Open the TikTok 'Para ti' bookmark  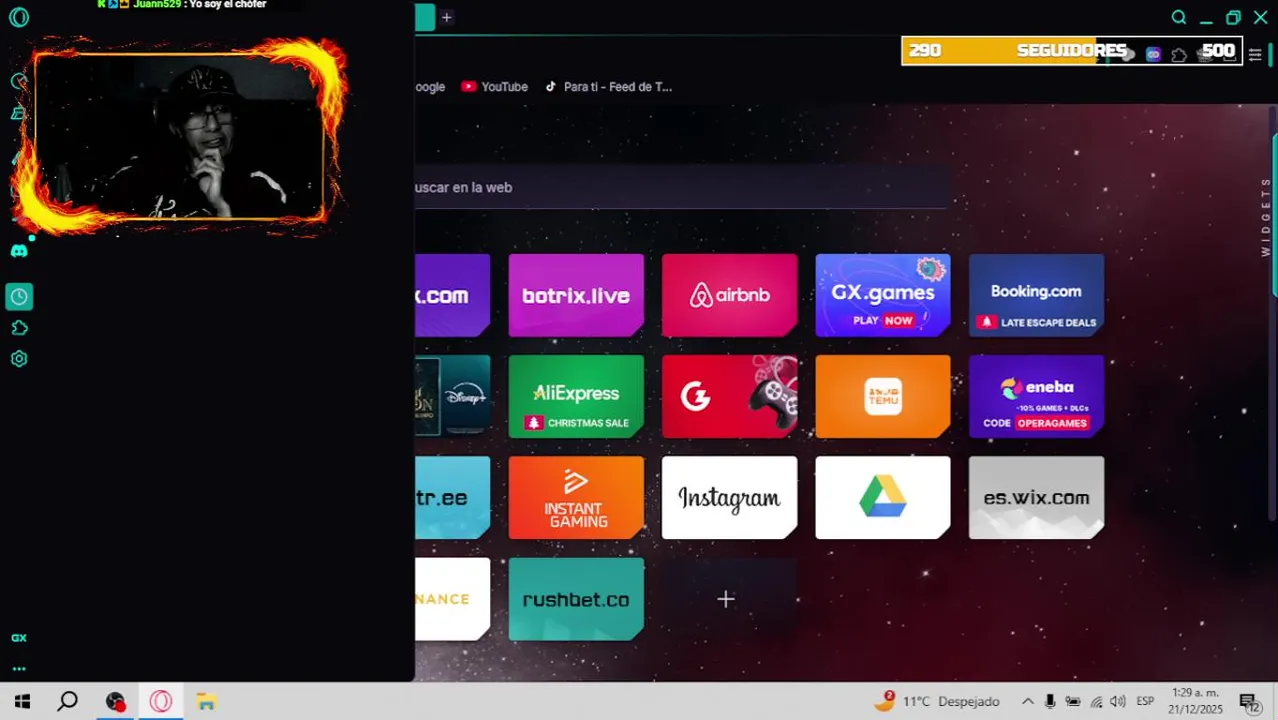pyautogui.click(x=608, y=87)
